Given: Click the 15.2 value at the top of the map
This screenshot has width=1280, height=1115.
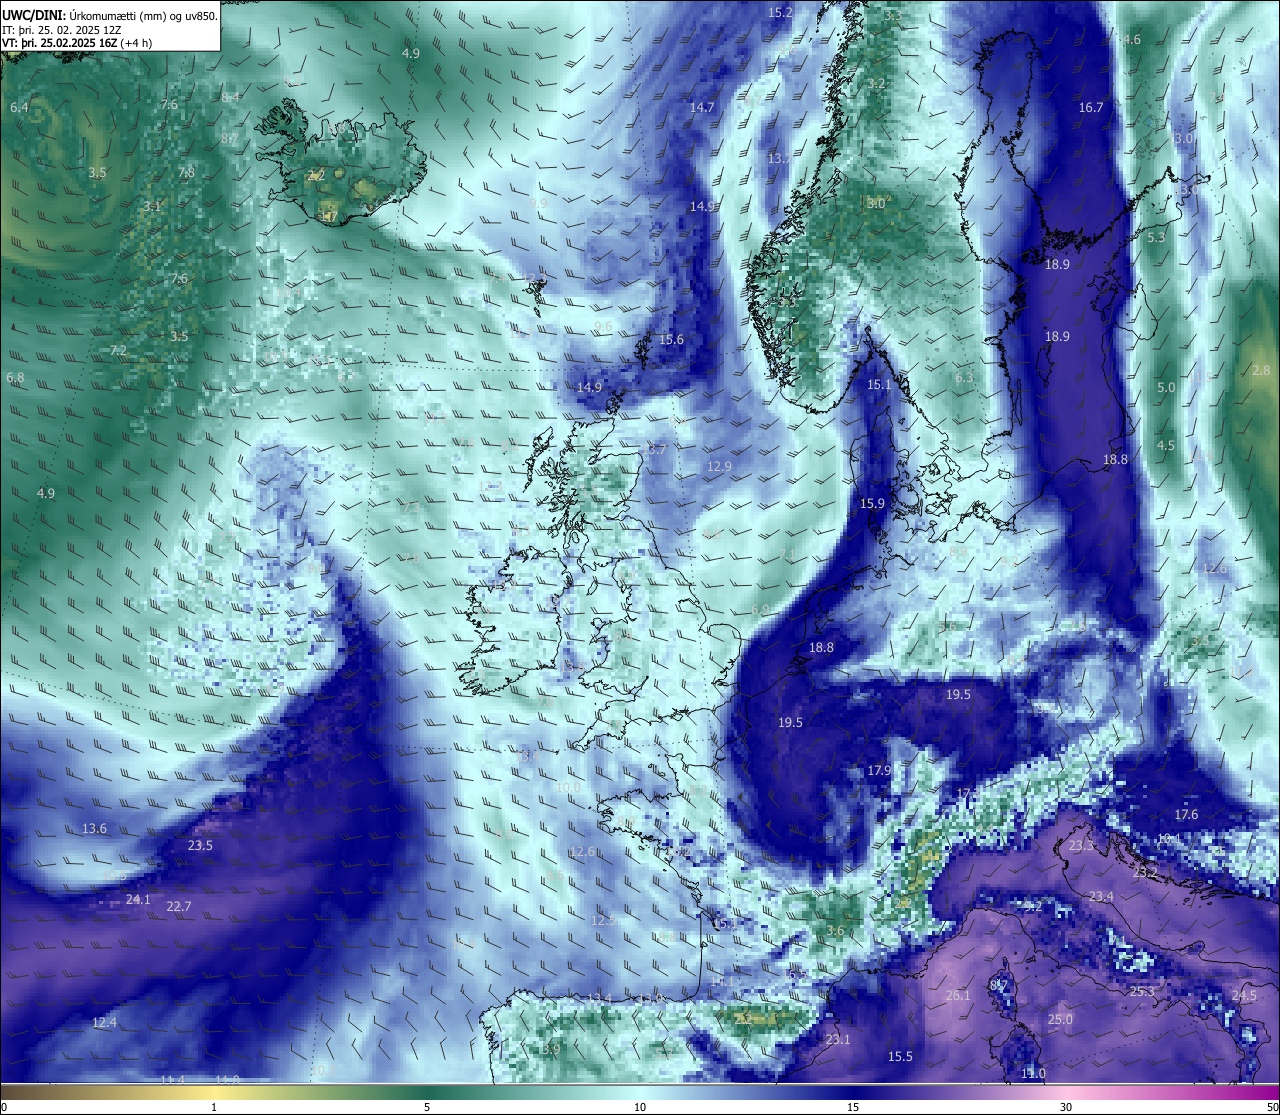Looking at the screenshot, I should click(x=780, y=12).
